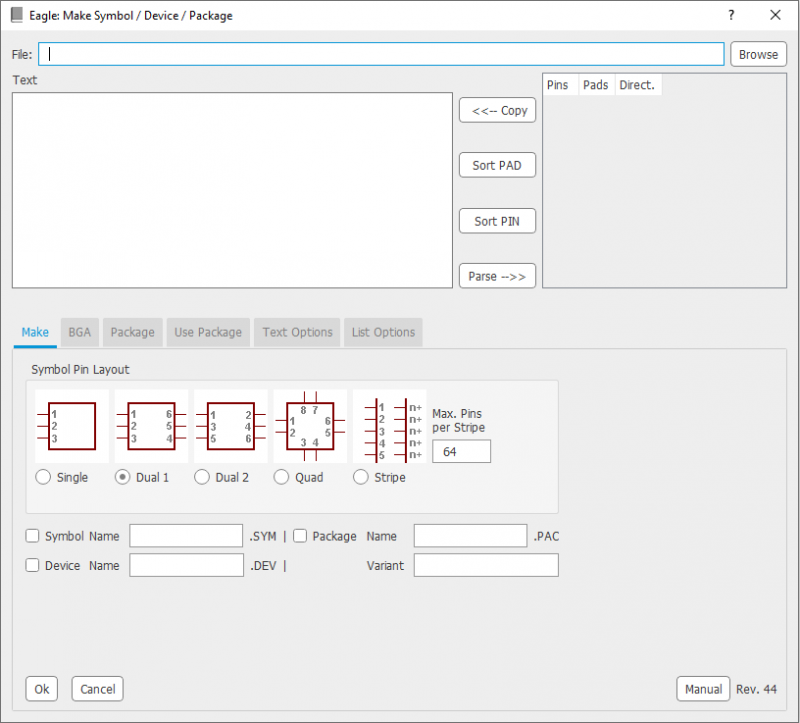
Task: Click the Rev. 44 label
Action: point(756,689)
